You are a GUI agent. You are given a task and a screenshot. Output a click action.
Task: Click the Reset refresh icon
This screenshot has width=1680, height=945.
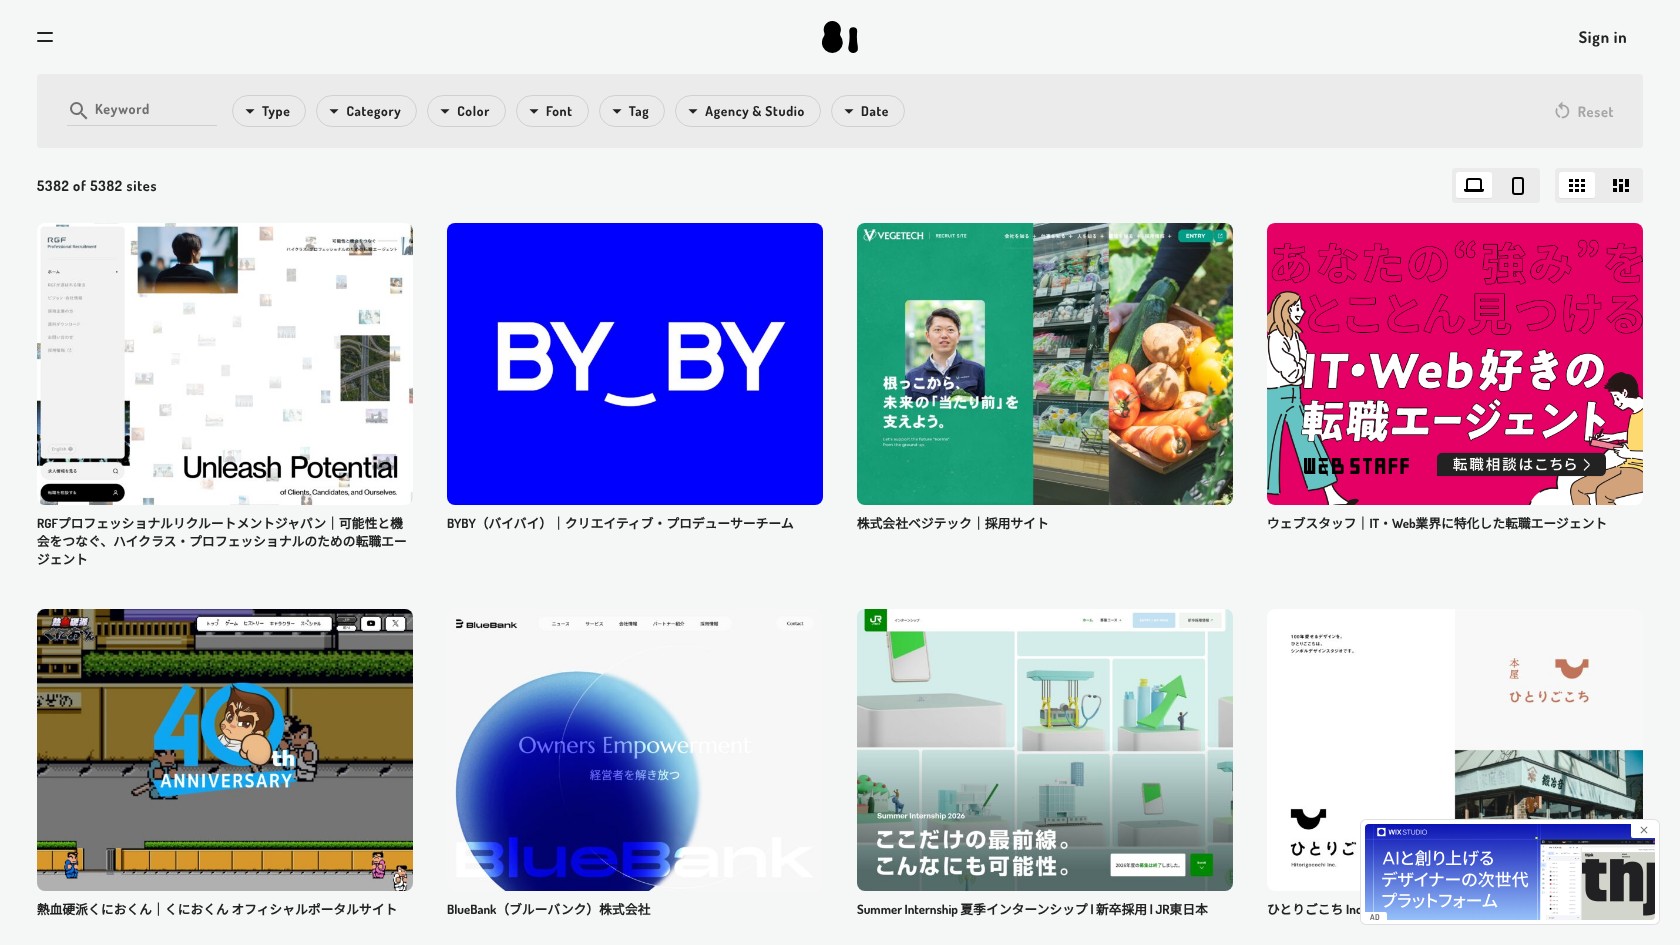pos(1562,111)
